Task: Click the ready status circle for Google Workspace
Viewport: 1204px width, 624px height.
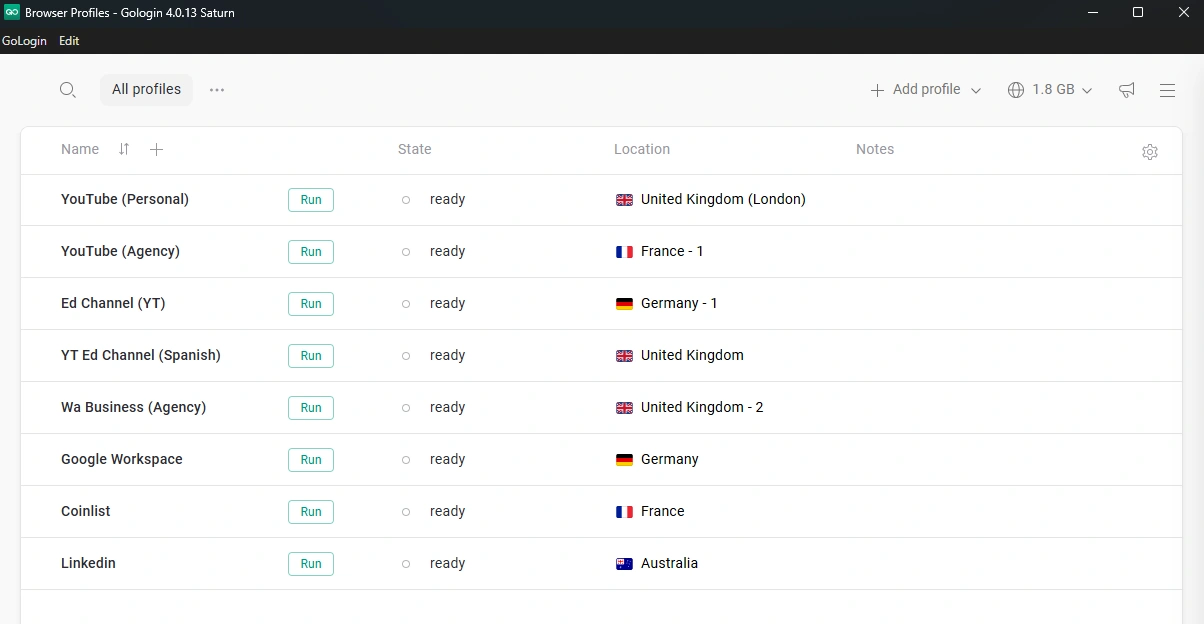Action: click(x=406, y=460)
